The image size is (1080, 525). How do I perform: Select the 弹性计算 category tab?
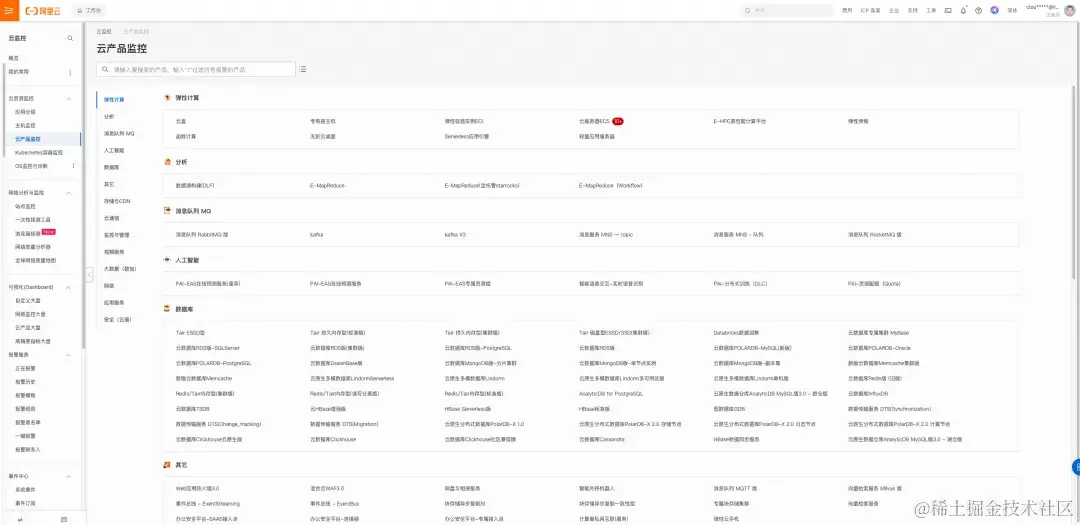[114, 100]
